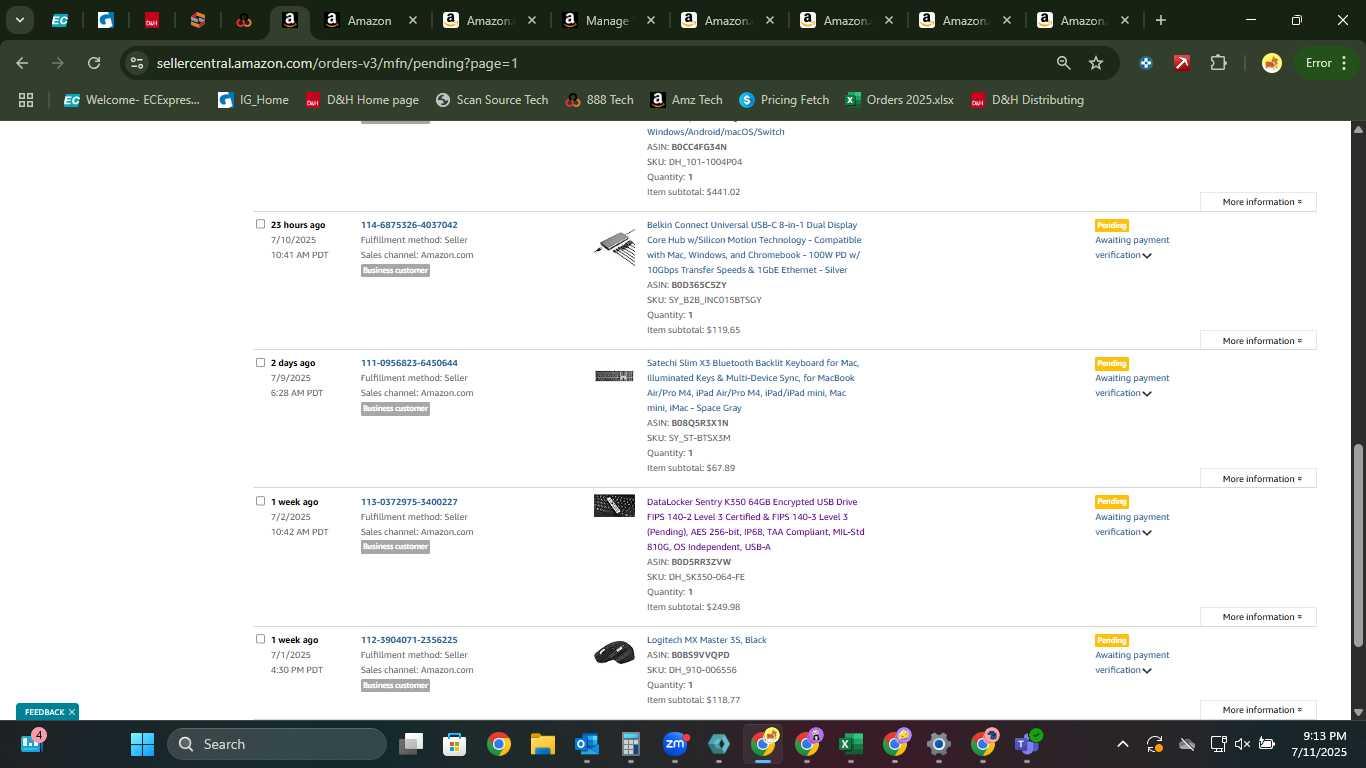Select order 113-0372975-3400227 checkbox
Image resolution: width=1366 pixels, height=768 pixels.
[x=260, y=501]
